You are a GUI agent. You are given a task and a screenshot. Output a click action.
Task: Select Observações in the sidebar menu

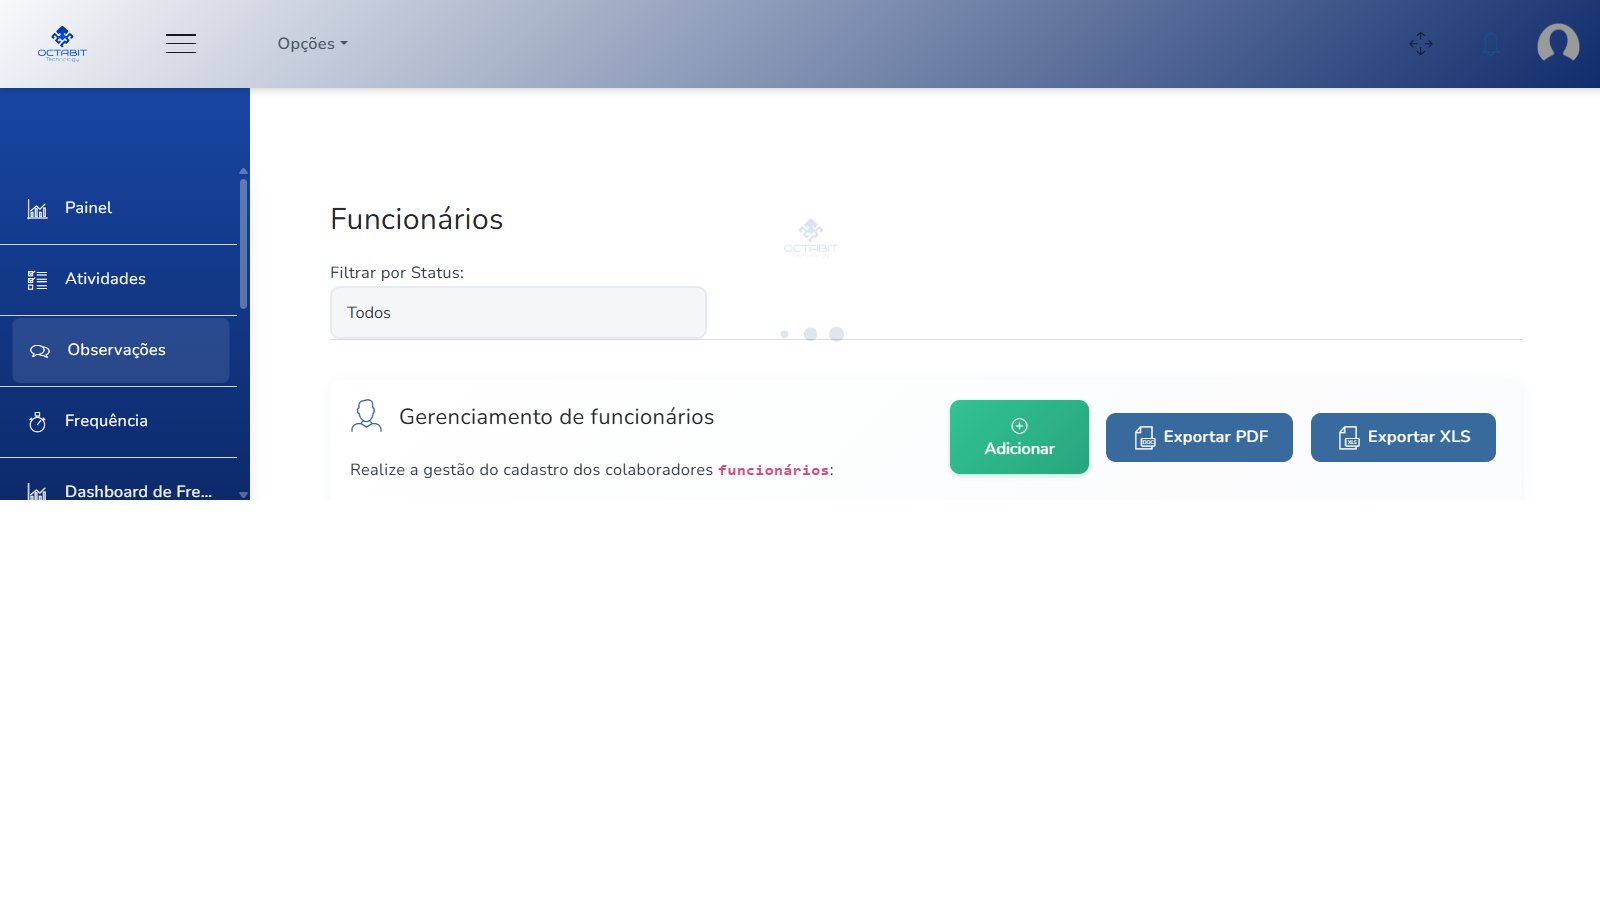[x=115, y=350]
